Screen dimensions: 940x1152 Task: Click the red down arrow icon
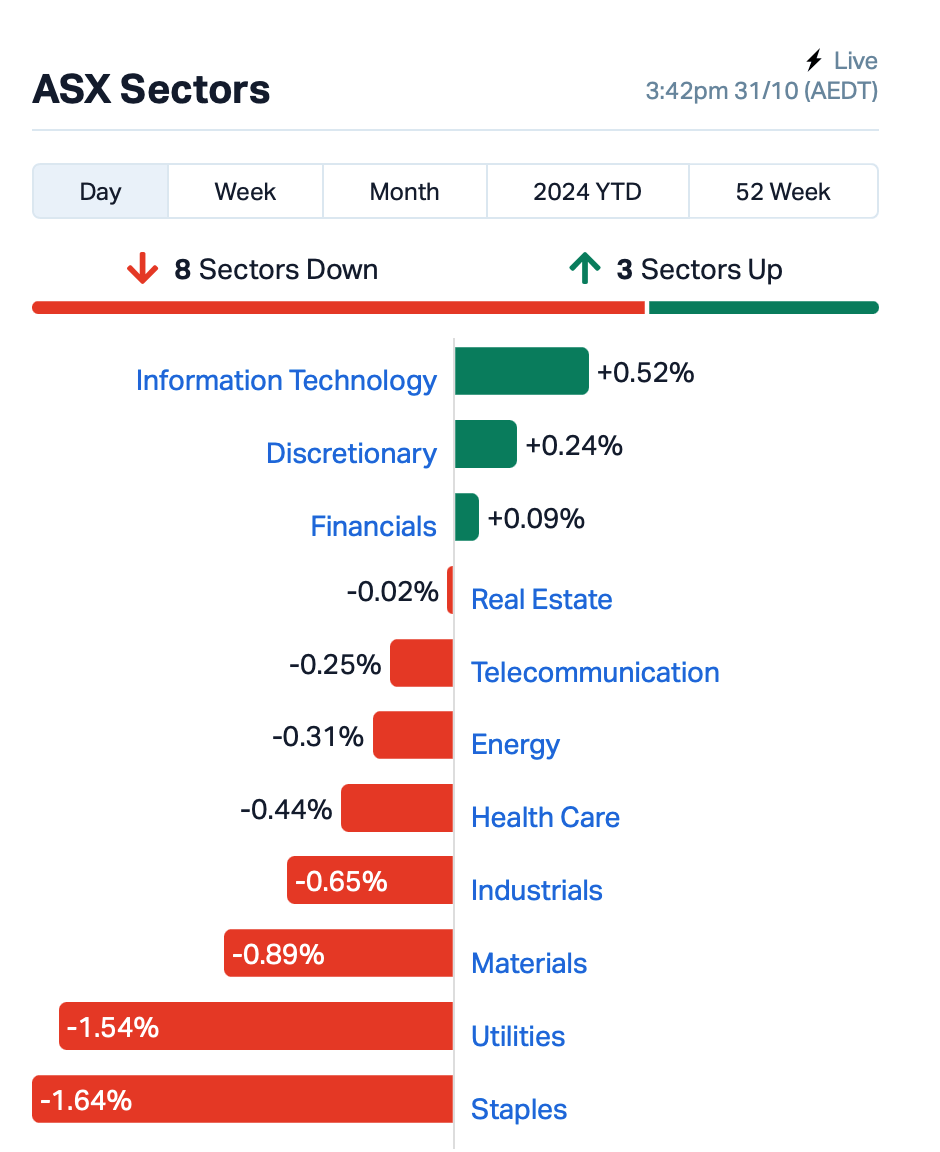(142, 269)
